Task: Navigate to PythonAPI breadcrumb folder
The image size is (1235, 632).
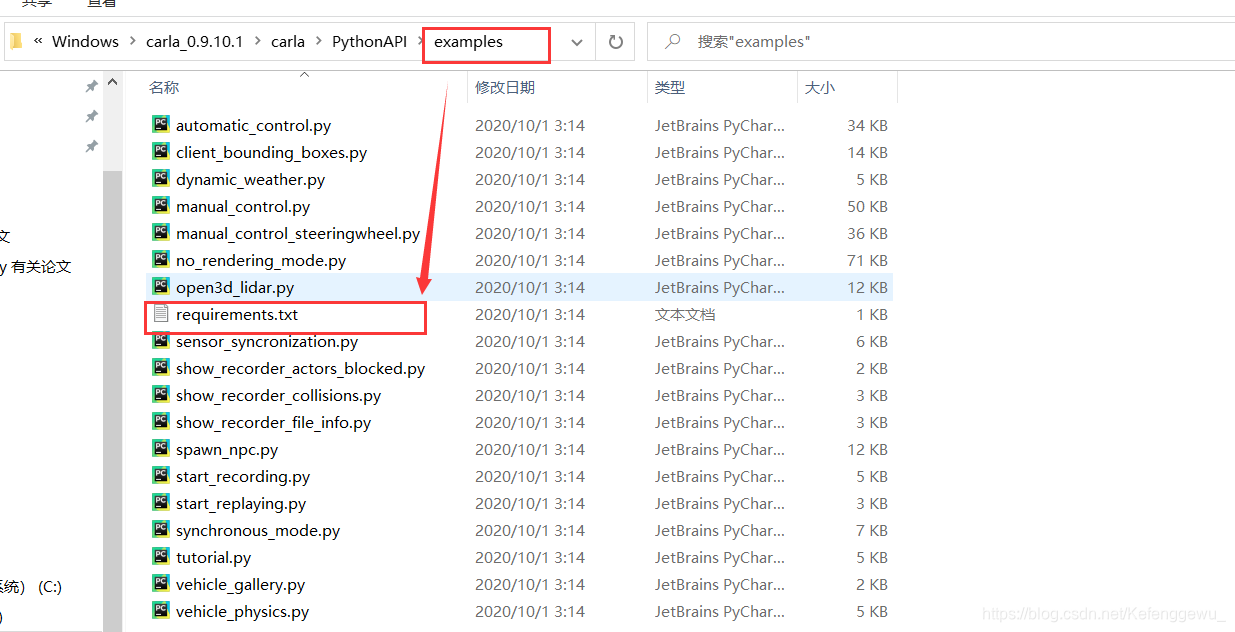Action: click(369, 42)
